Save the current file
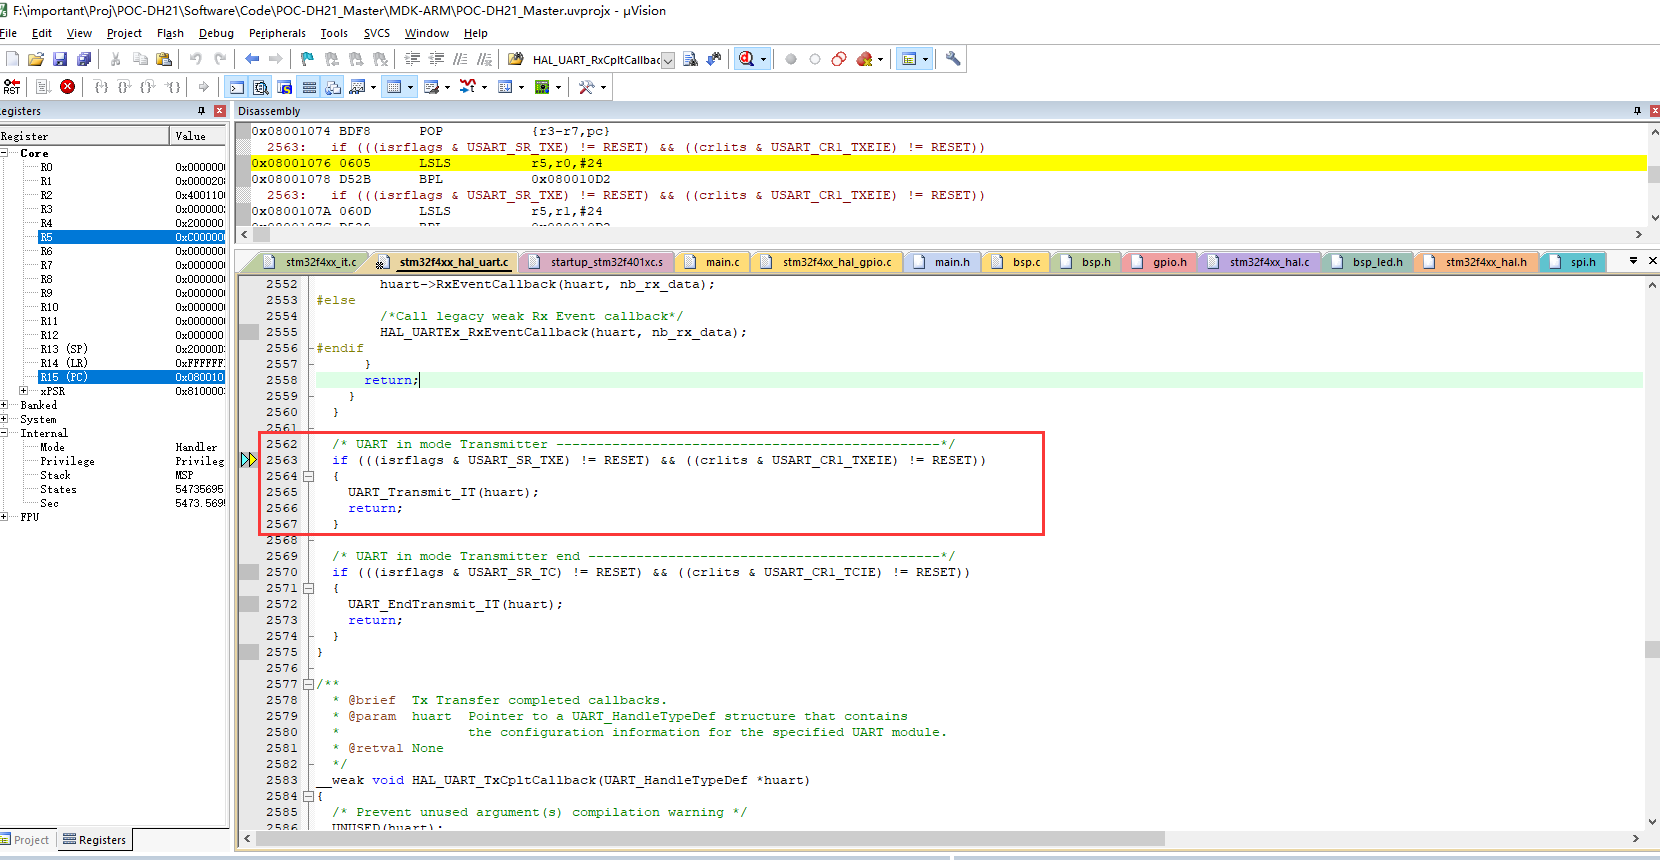Screen dimensions: 1660x860 [60, 59]
